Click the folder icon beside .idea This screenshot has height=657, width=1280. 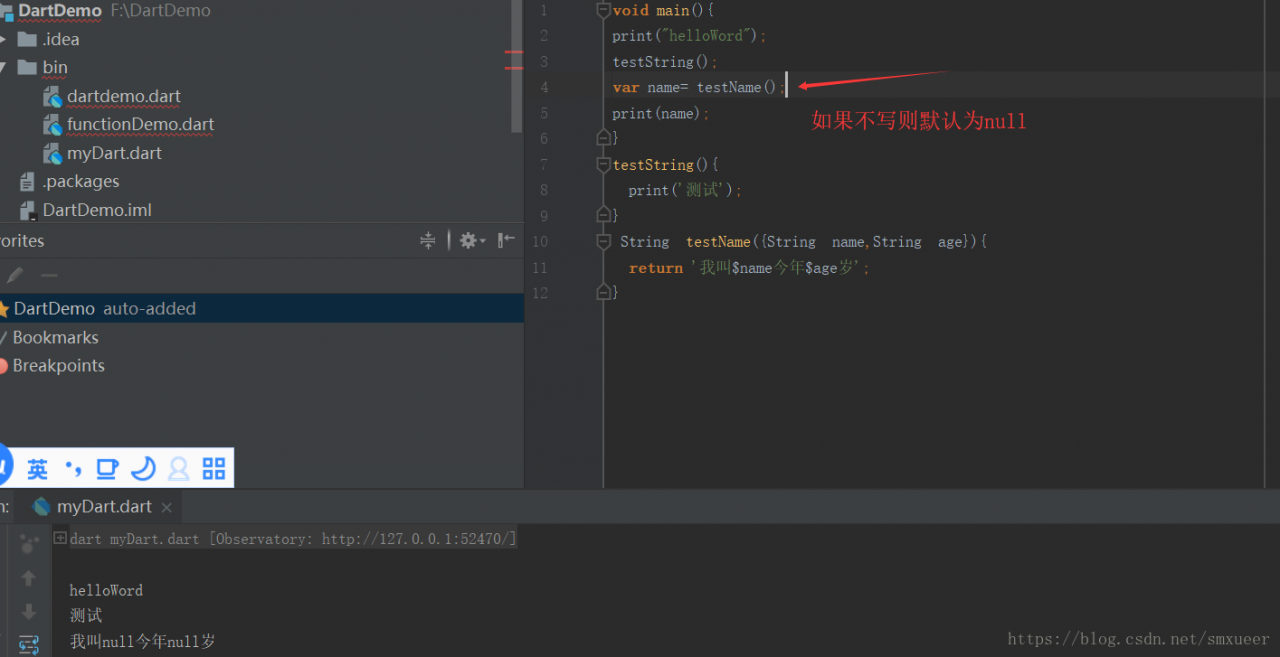click(27, 40)
